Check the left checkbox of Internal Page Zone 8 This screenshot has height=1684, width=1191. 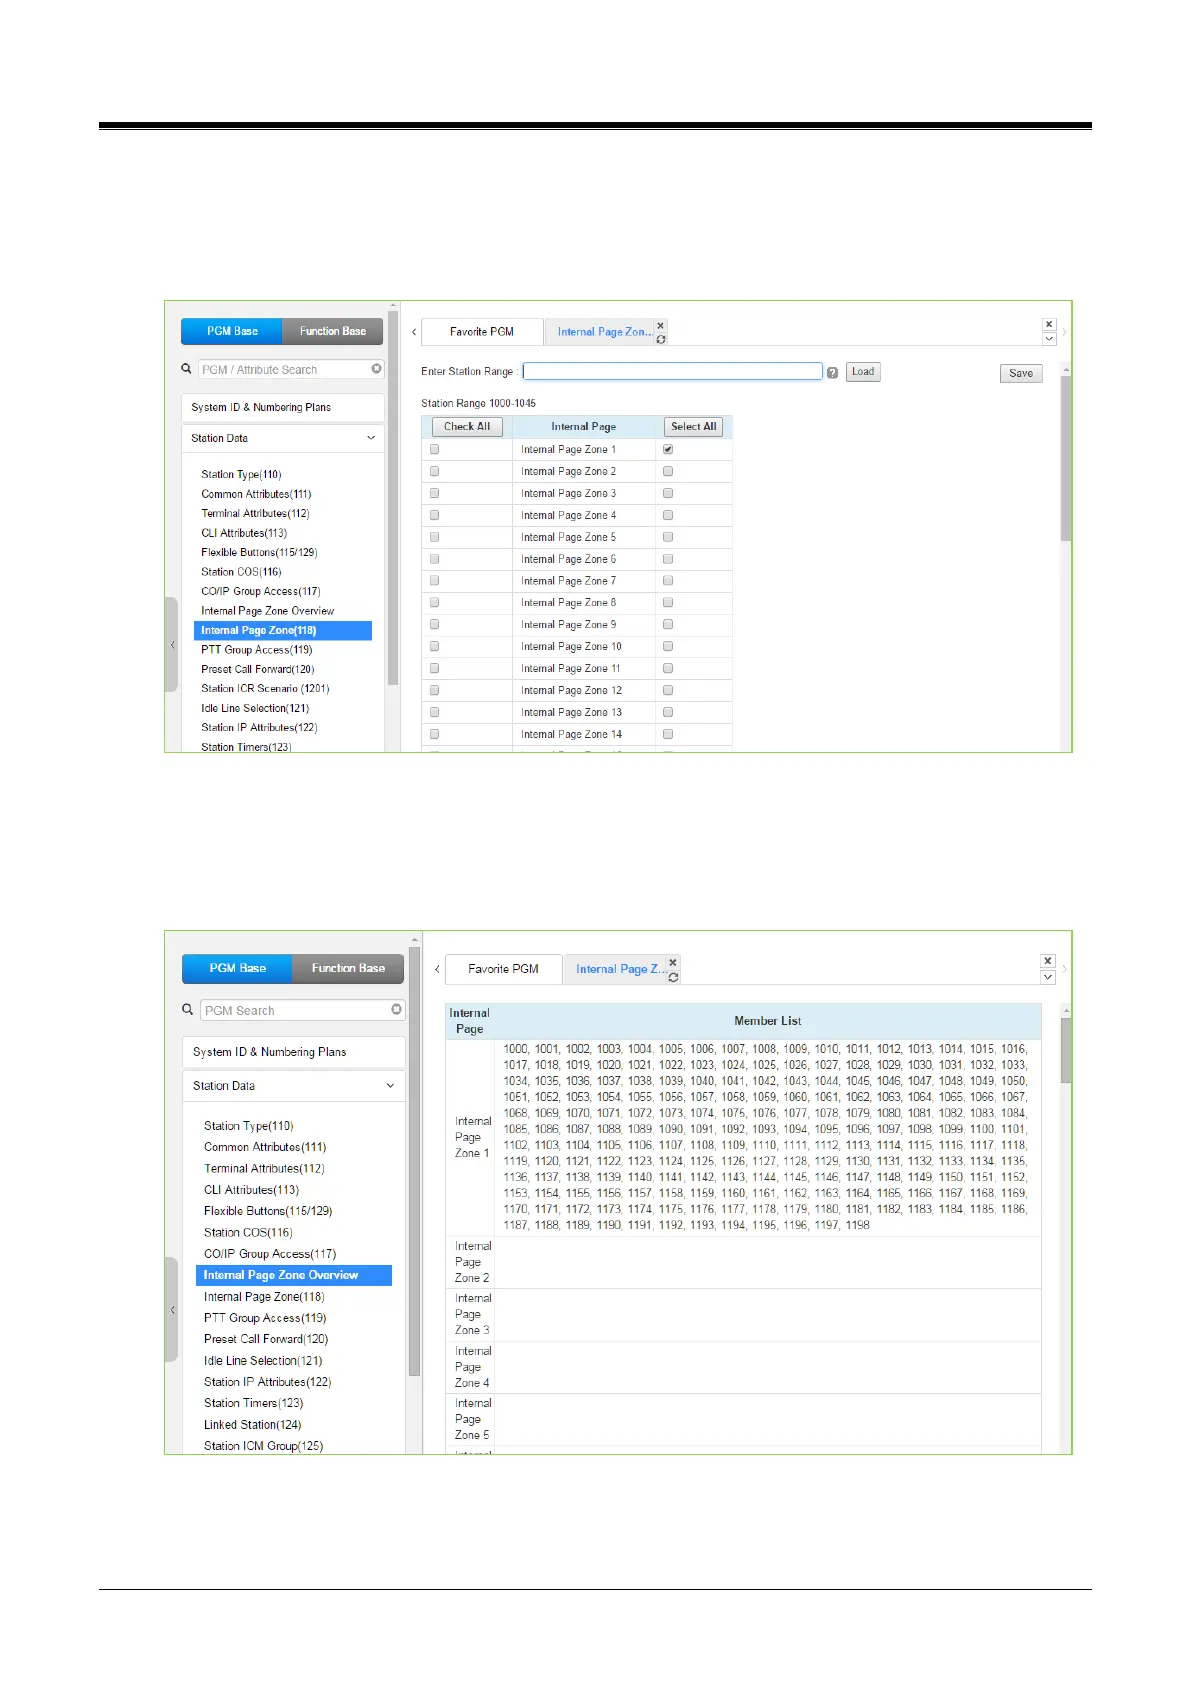coord(434,602)
